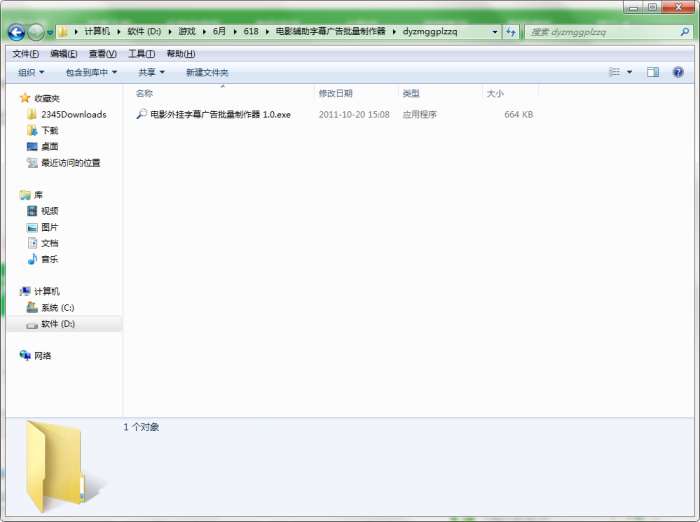Click the 664 KB size cell
Image resolution: width=700 pixels, height=522 pixels.
coord(518,114)
